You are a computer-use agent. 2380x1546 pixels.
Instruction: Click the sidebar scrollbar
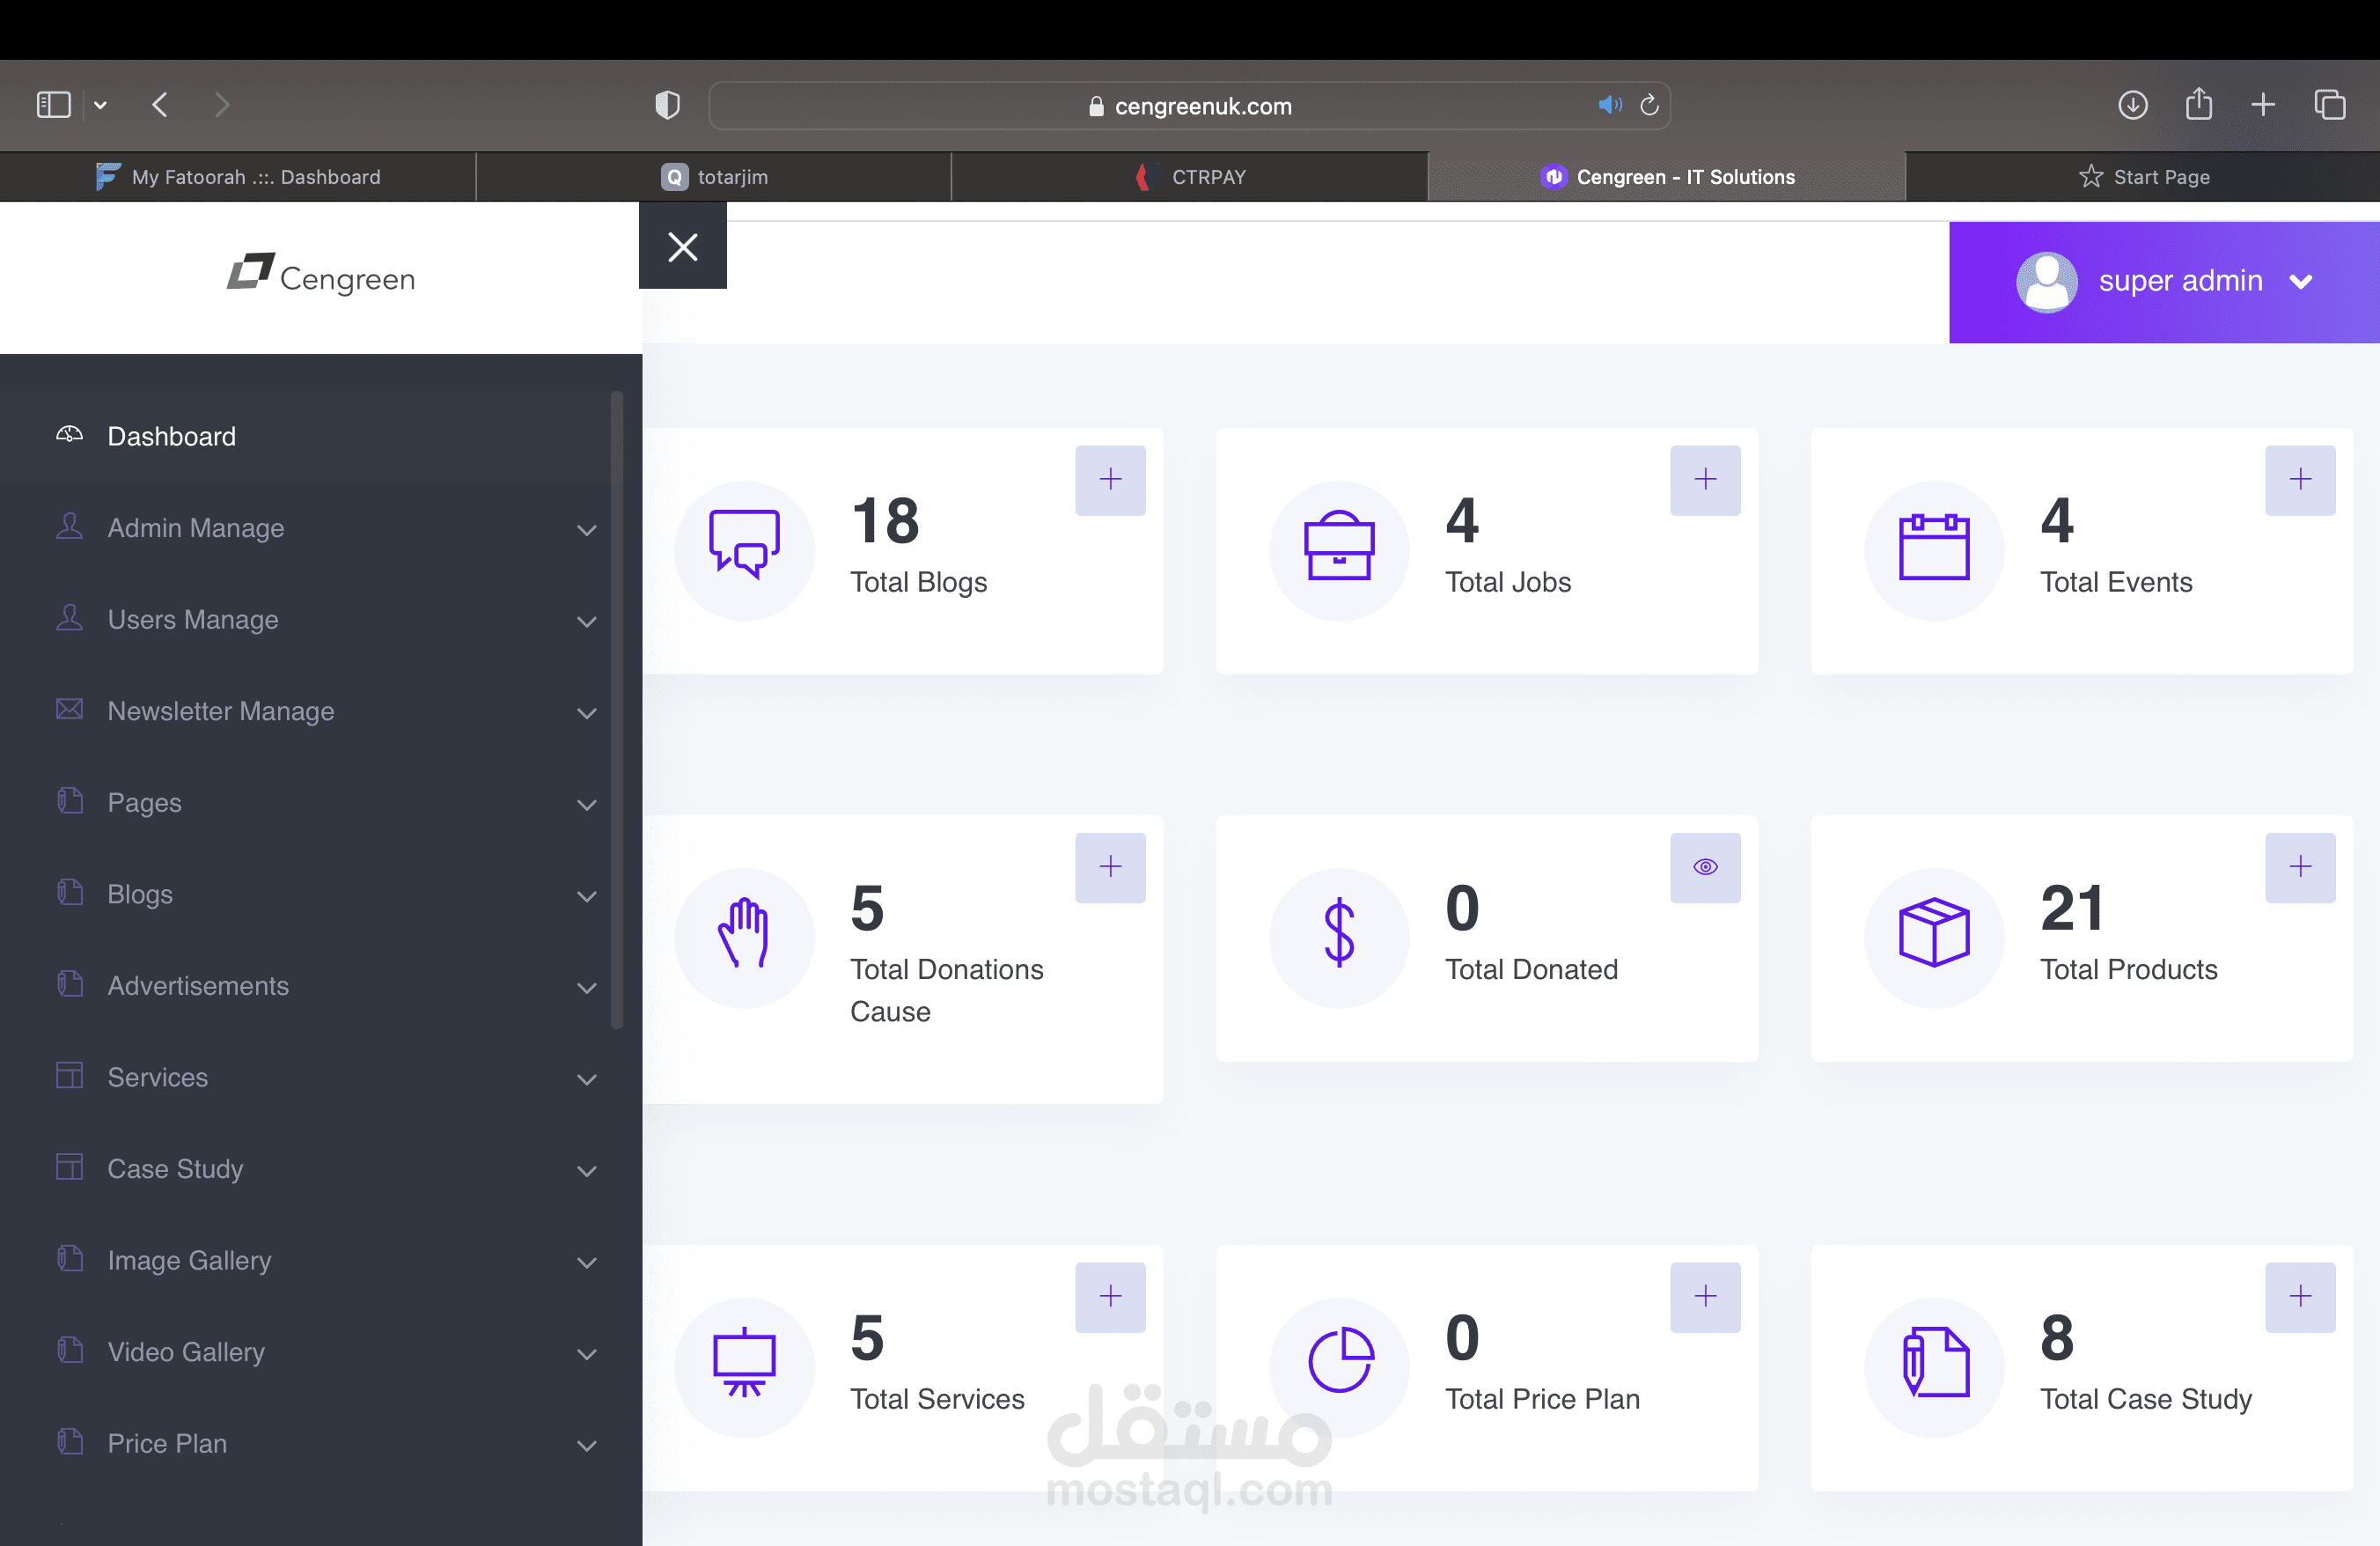click(x=617, y=710)
